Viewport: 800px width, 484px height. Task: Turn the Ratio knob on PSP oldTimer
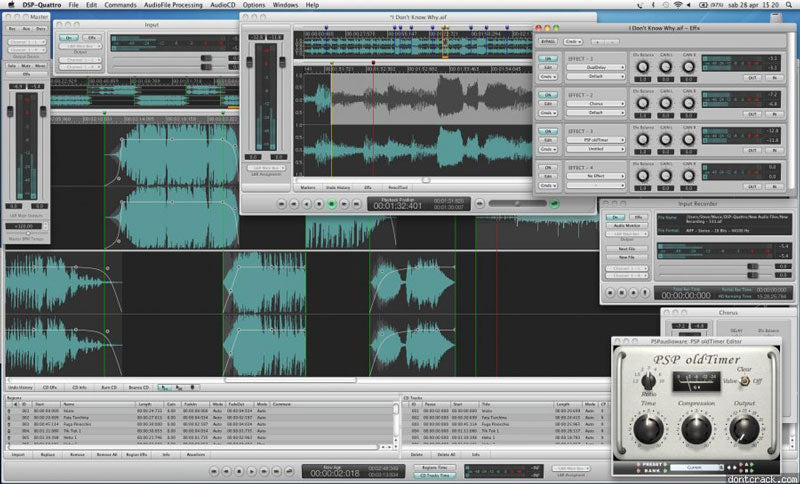click(x=648, y=380)
